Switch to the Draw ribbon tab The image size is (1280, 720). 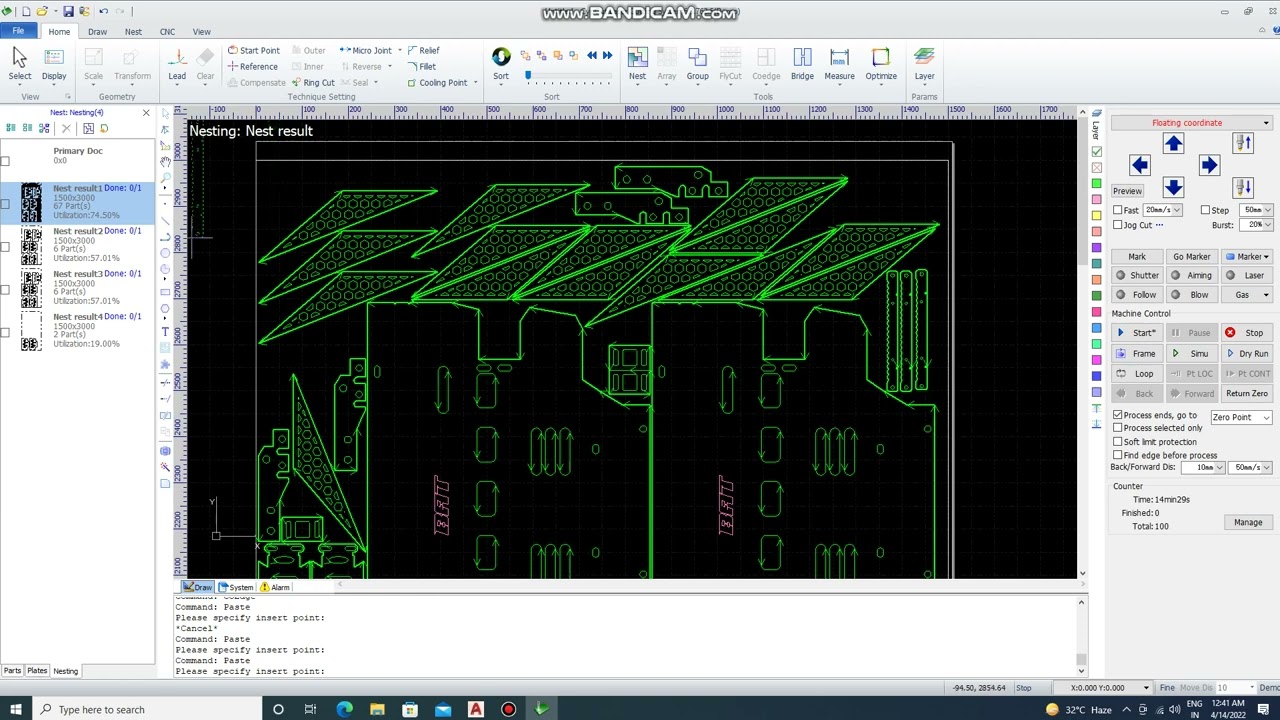97,32
